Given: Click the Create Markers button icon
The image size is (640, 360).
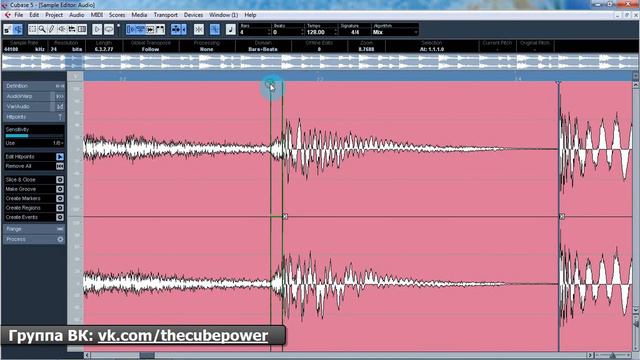Looking at the screenshot, I should [60, 198].
